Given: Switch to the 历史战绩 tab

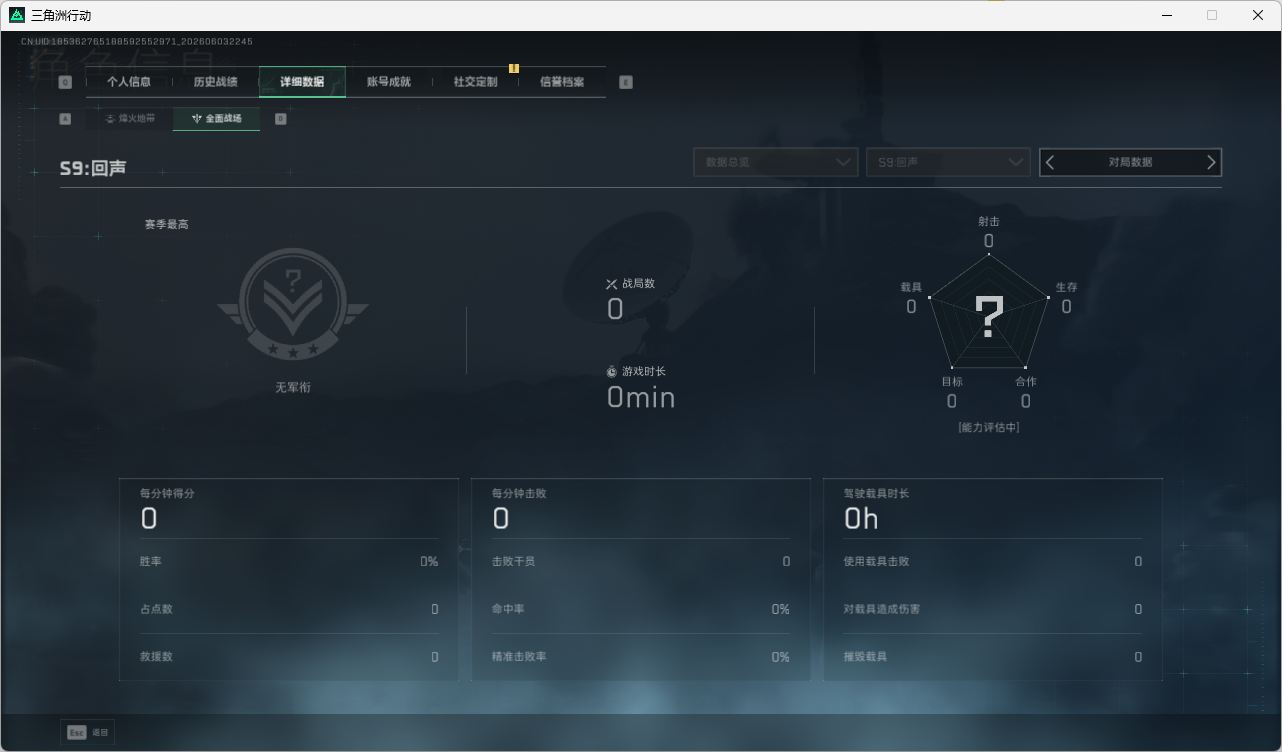Looking at the screenshot, I should [x=215, y=82].
